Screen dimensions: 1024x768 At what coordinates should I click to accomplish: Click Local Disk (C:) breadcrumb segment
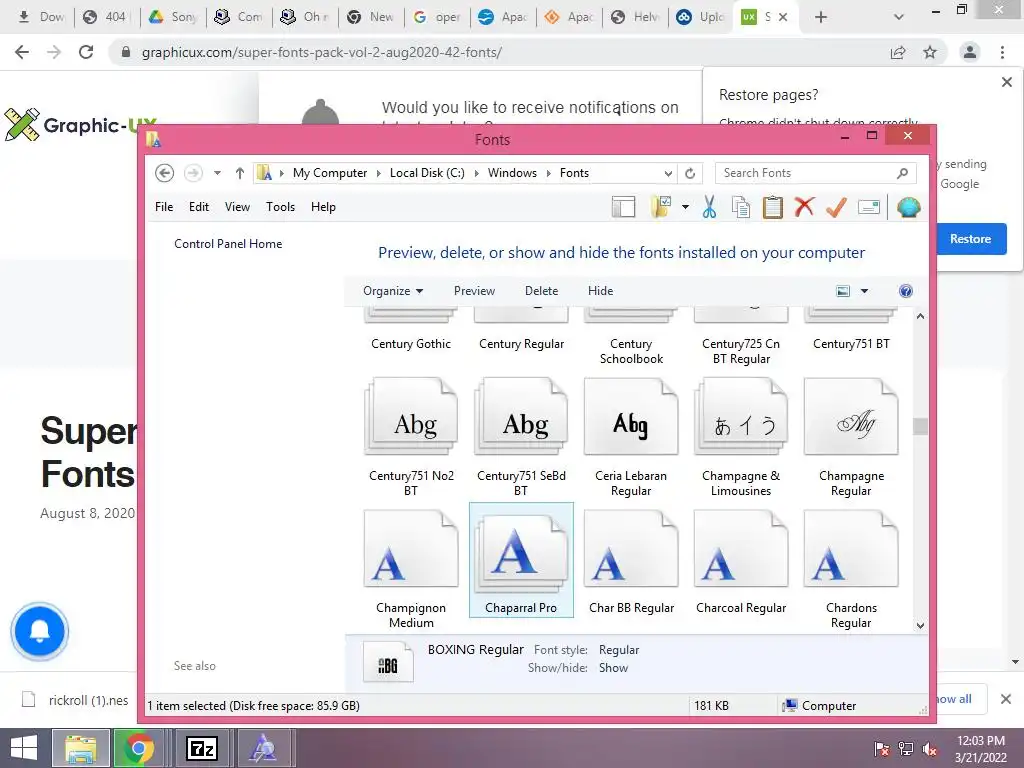pyautogui.click(x=427, y=173)
